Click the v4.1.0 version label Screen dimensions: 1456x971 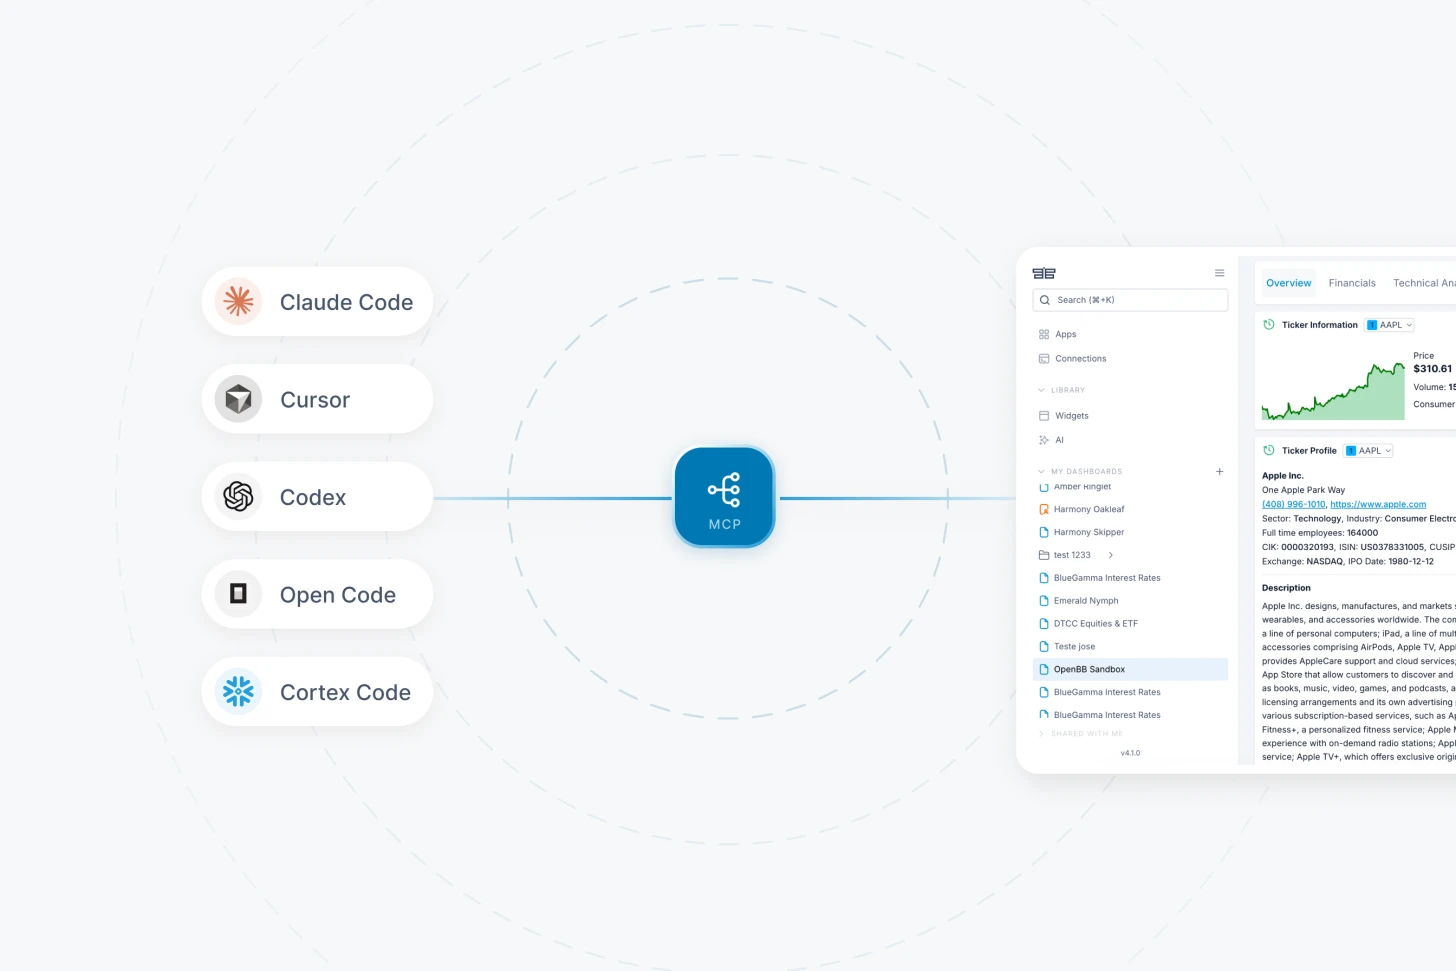coord(1130,753)
